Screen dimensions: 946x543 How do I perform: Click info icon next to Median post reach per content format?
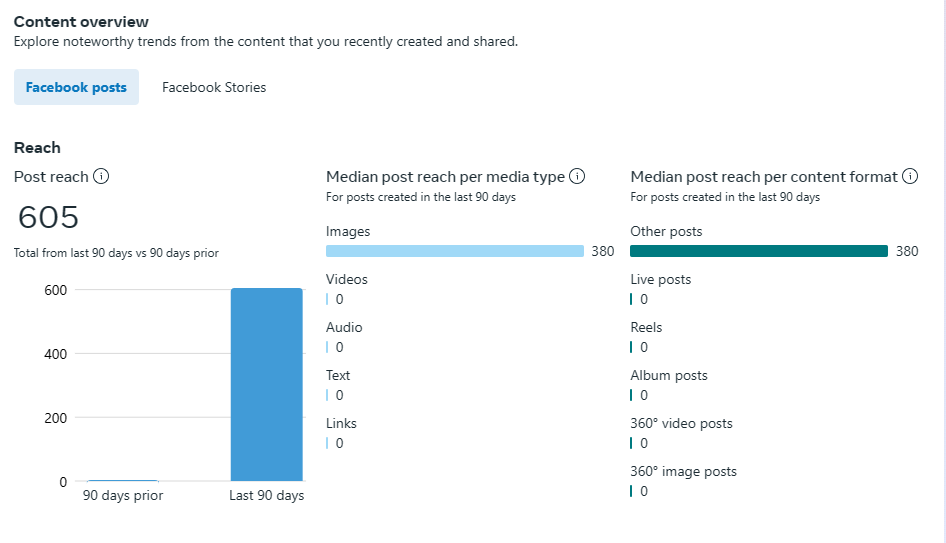point(910,177)
